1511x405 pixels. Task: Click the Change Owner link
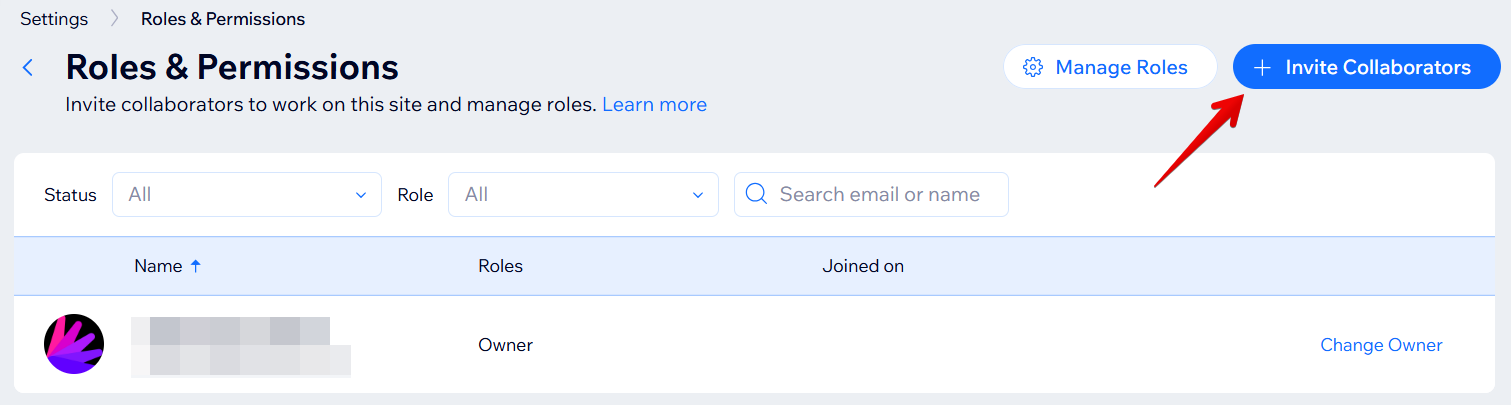click(1381, 345)
